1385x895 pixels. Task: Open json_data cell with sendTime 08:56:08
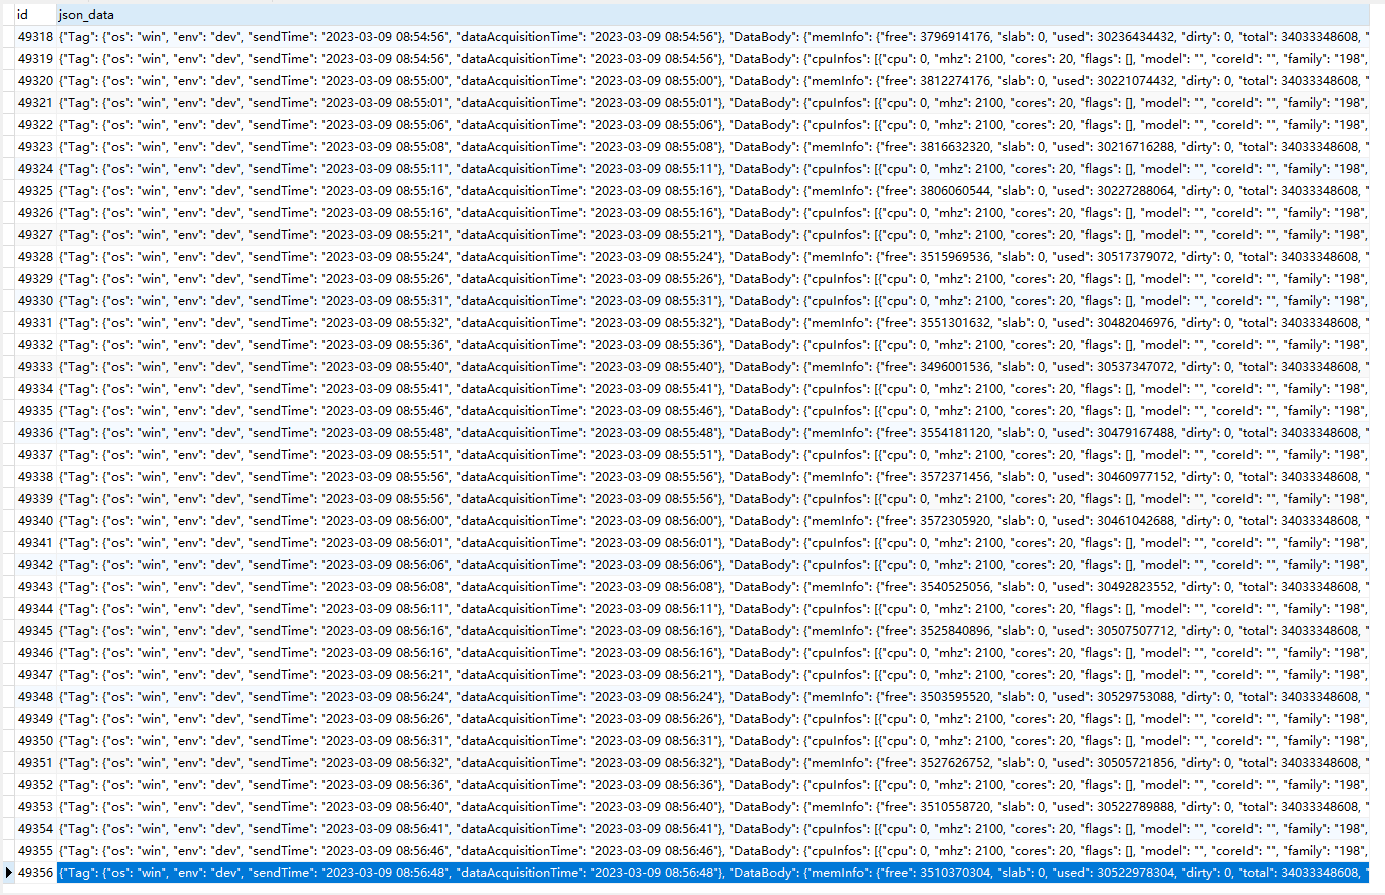tap(712, 587)
